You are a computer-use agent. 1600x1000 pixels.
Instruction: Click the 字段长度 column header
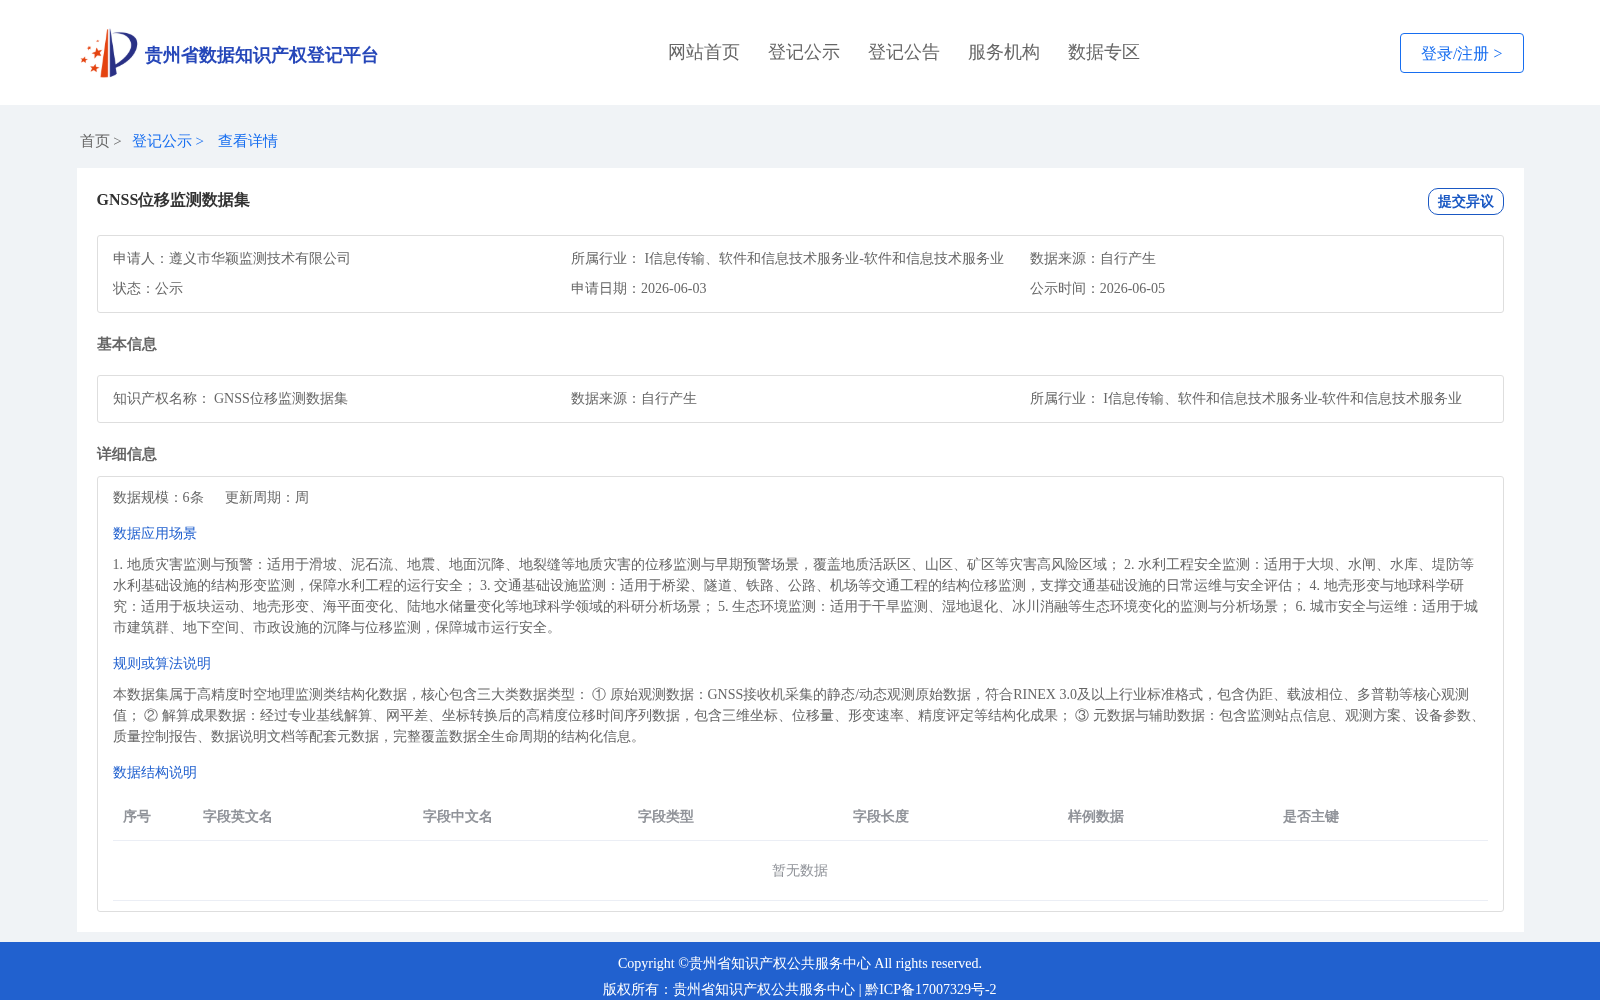881,816
